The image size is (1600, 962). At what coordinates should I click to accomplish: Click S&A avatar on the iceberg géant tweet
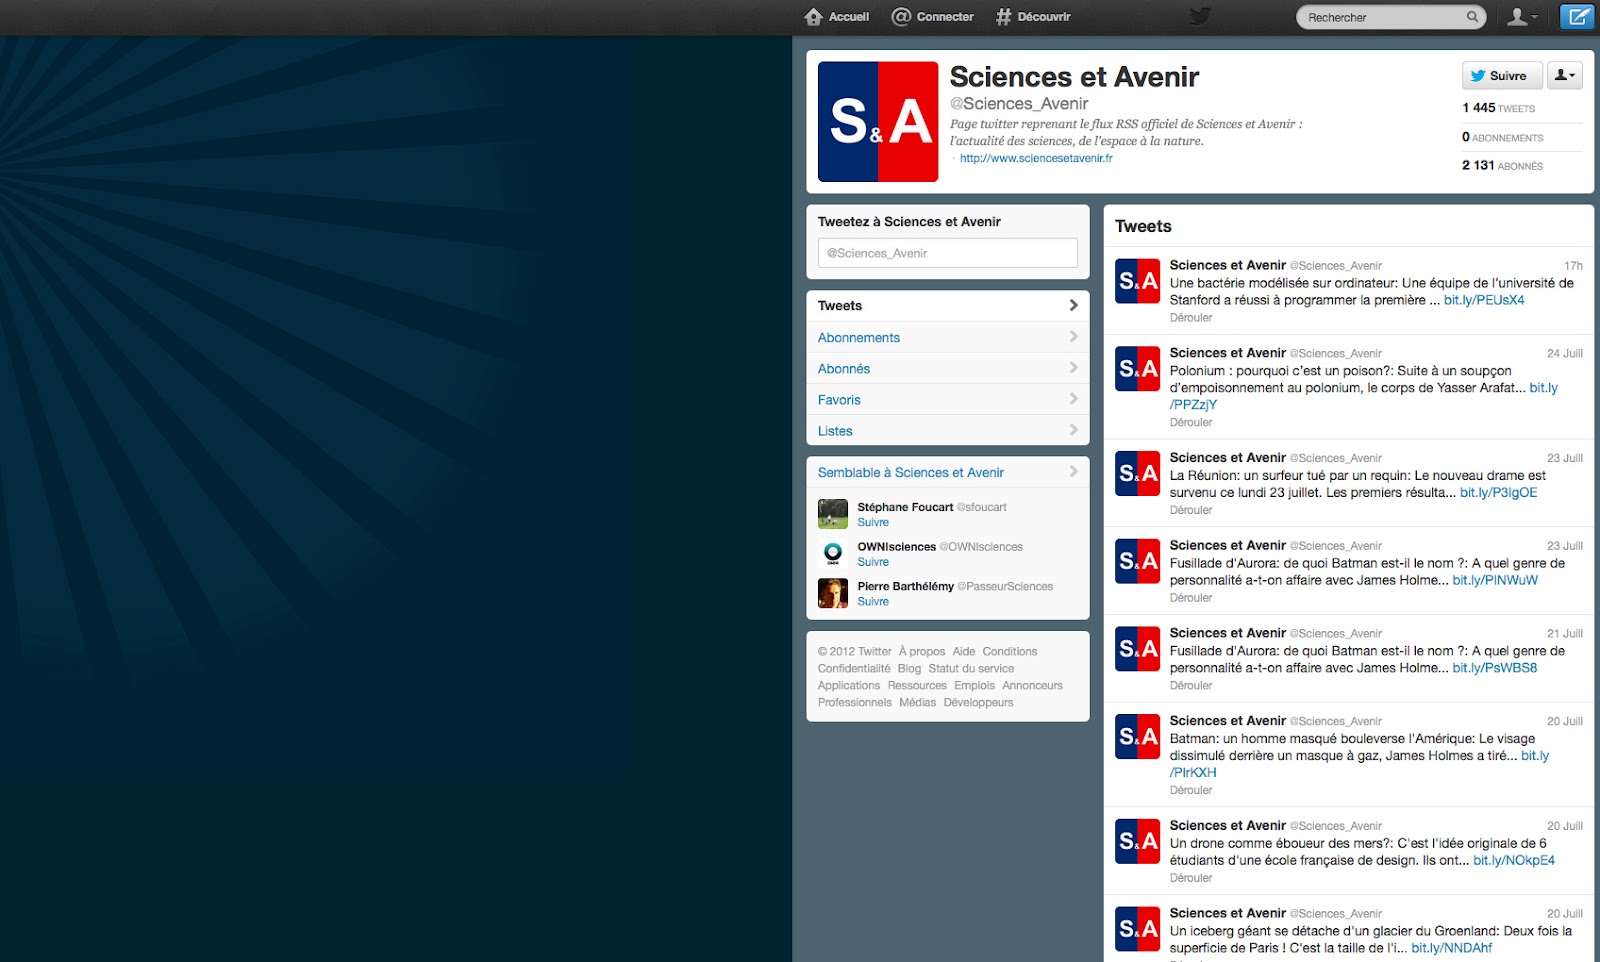pos(1138,929)
